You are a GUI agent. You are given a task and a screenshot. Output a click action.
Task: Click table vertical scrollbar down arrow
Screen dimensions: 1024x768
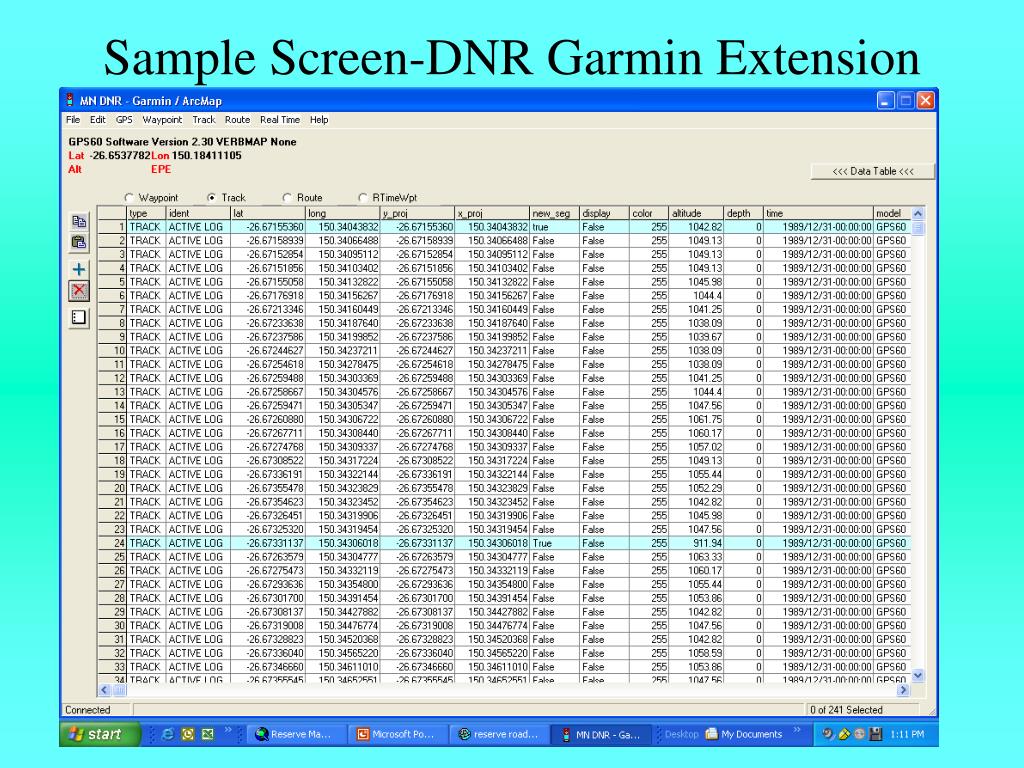(918, 675)
